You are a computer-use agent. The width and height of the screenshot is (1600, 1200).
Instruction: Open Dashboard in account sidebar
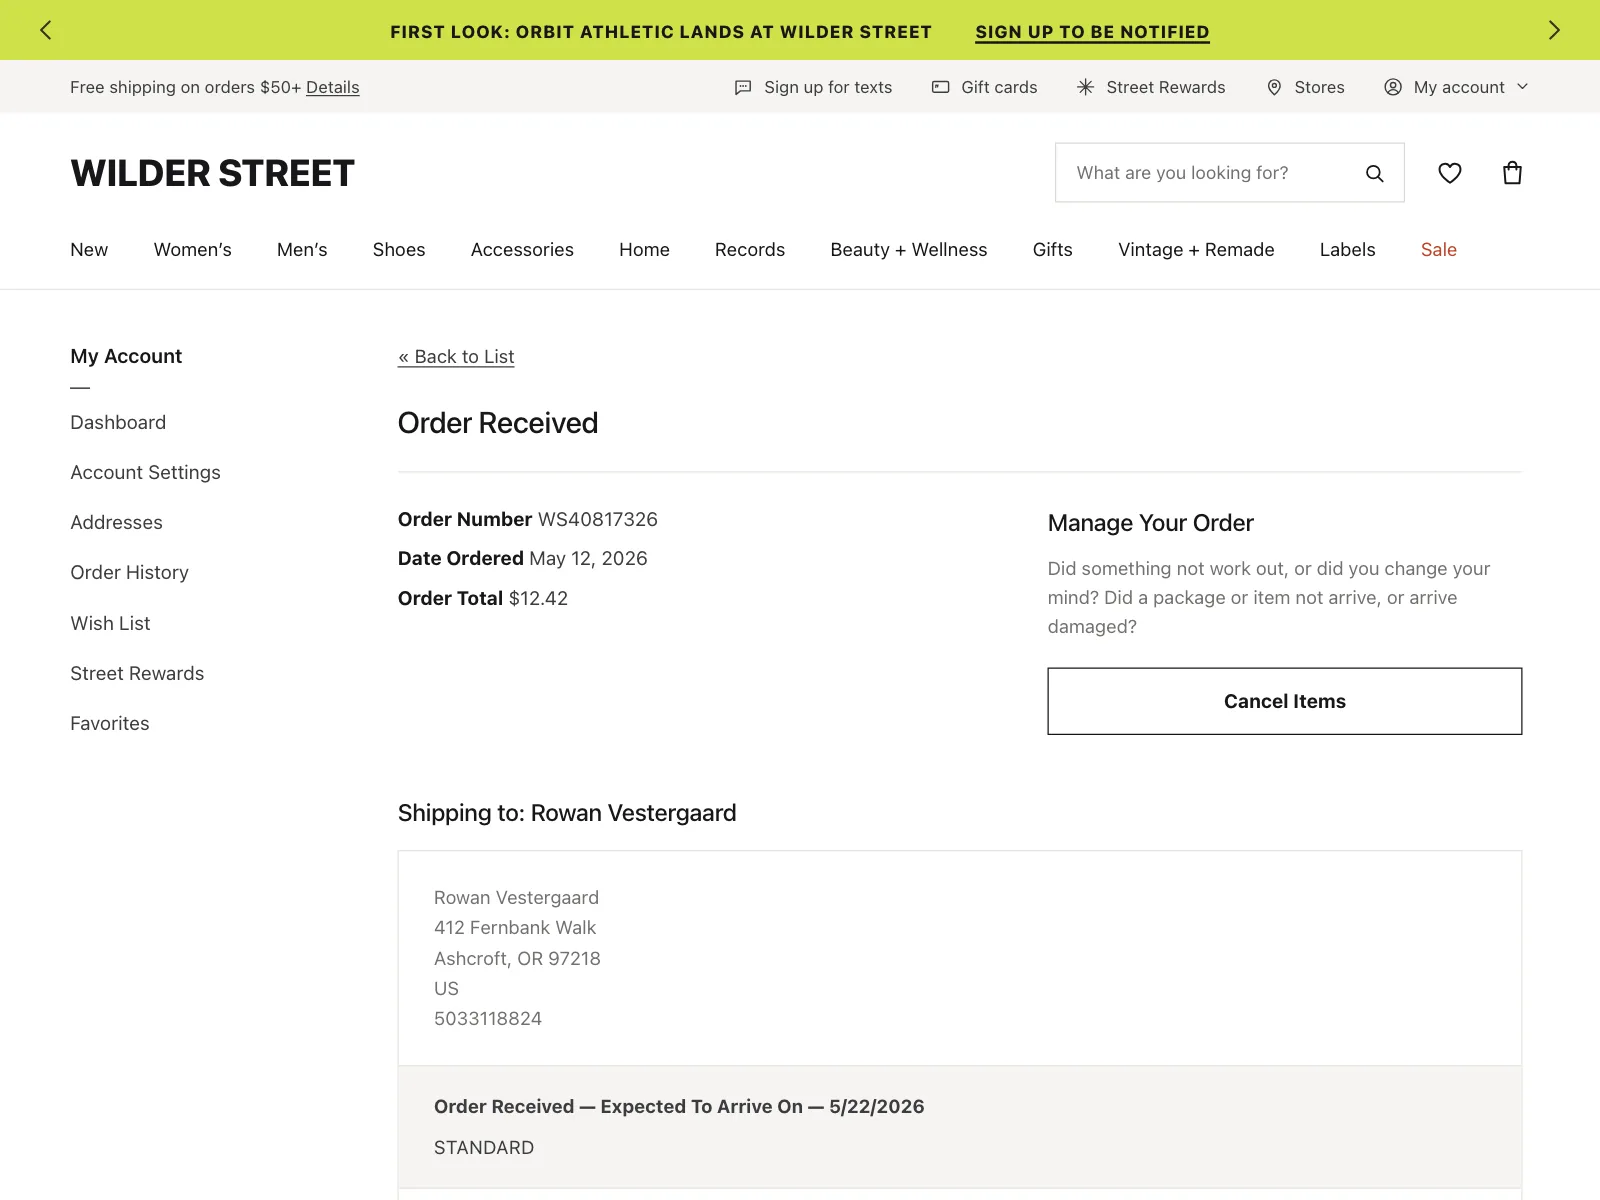point(118,423)
